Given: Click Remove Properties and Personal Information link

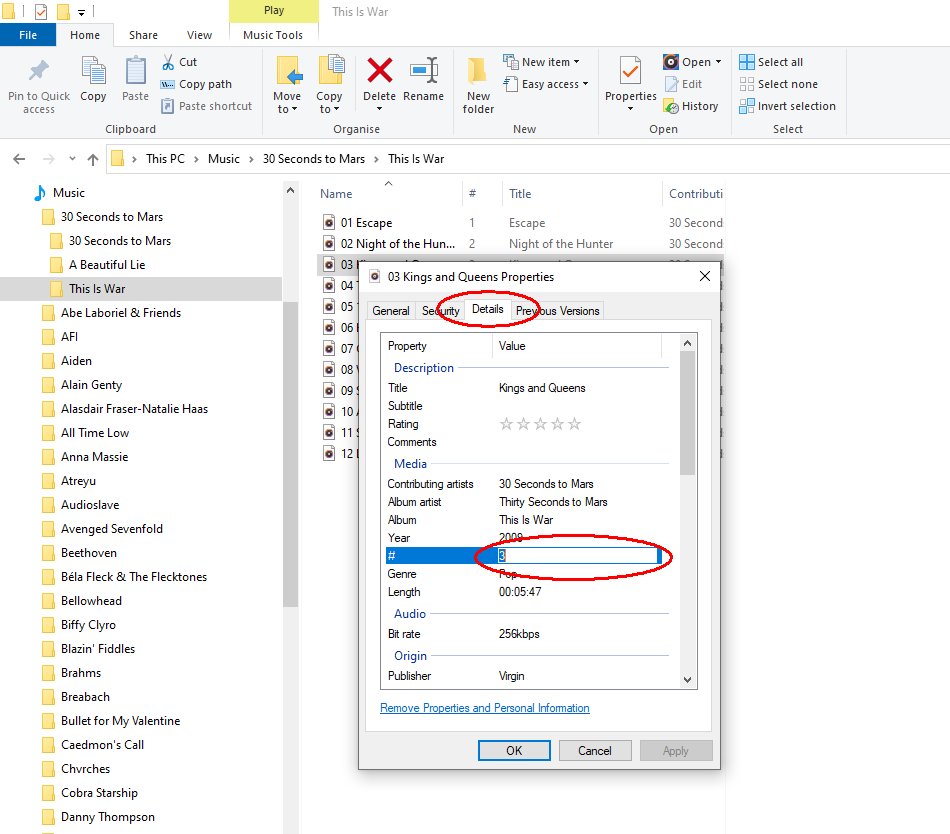Looking at the screenshot, I should point(485,707).
